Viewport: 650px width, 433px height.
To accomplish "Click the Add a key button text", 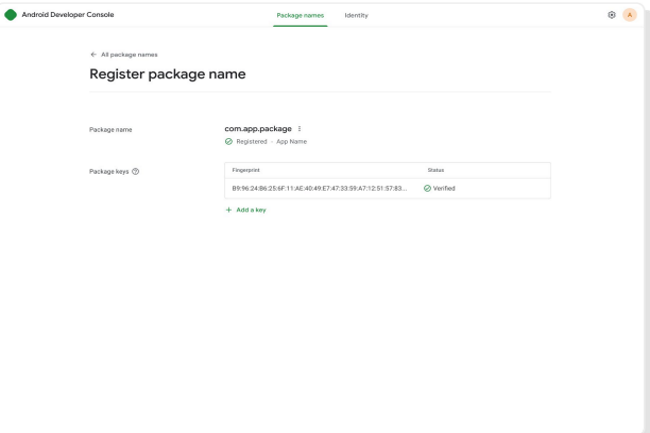I will tap(251, 210).
